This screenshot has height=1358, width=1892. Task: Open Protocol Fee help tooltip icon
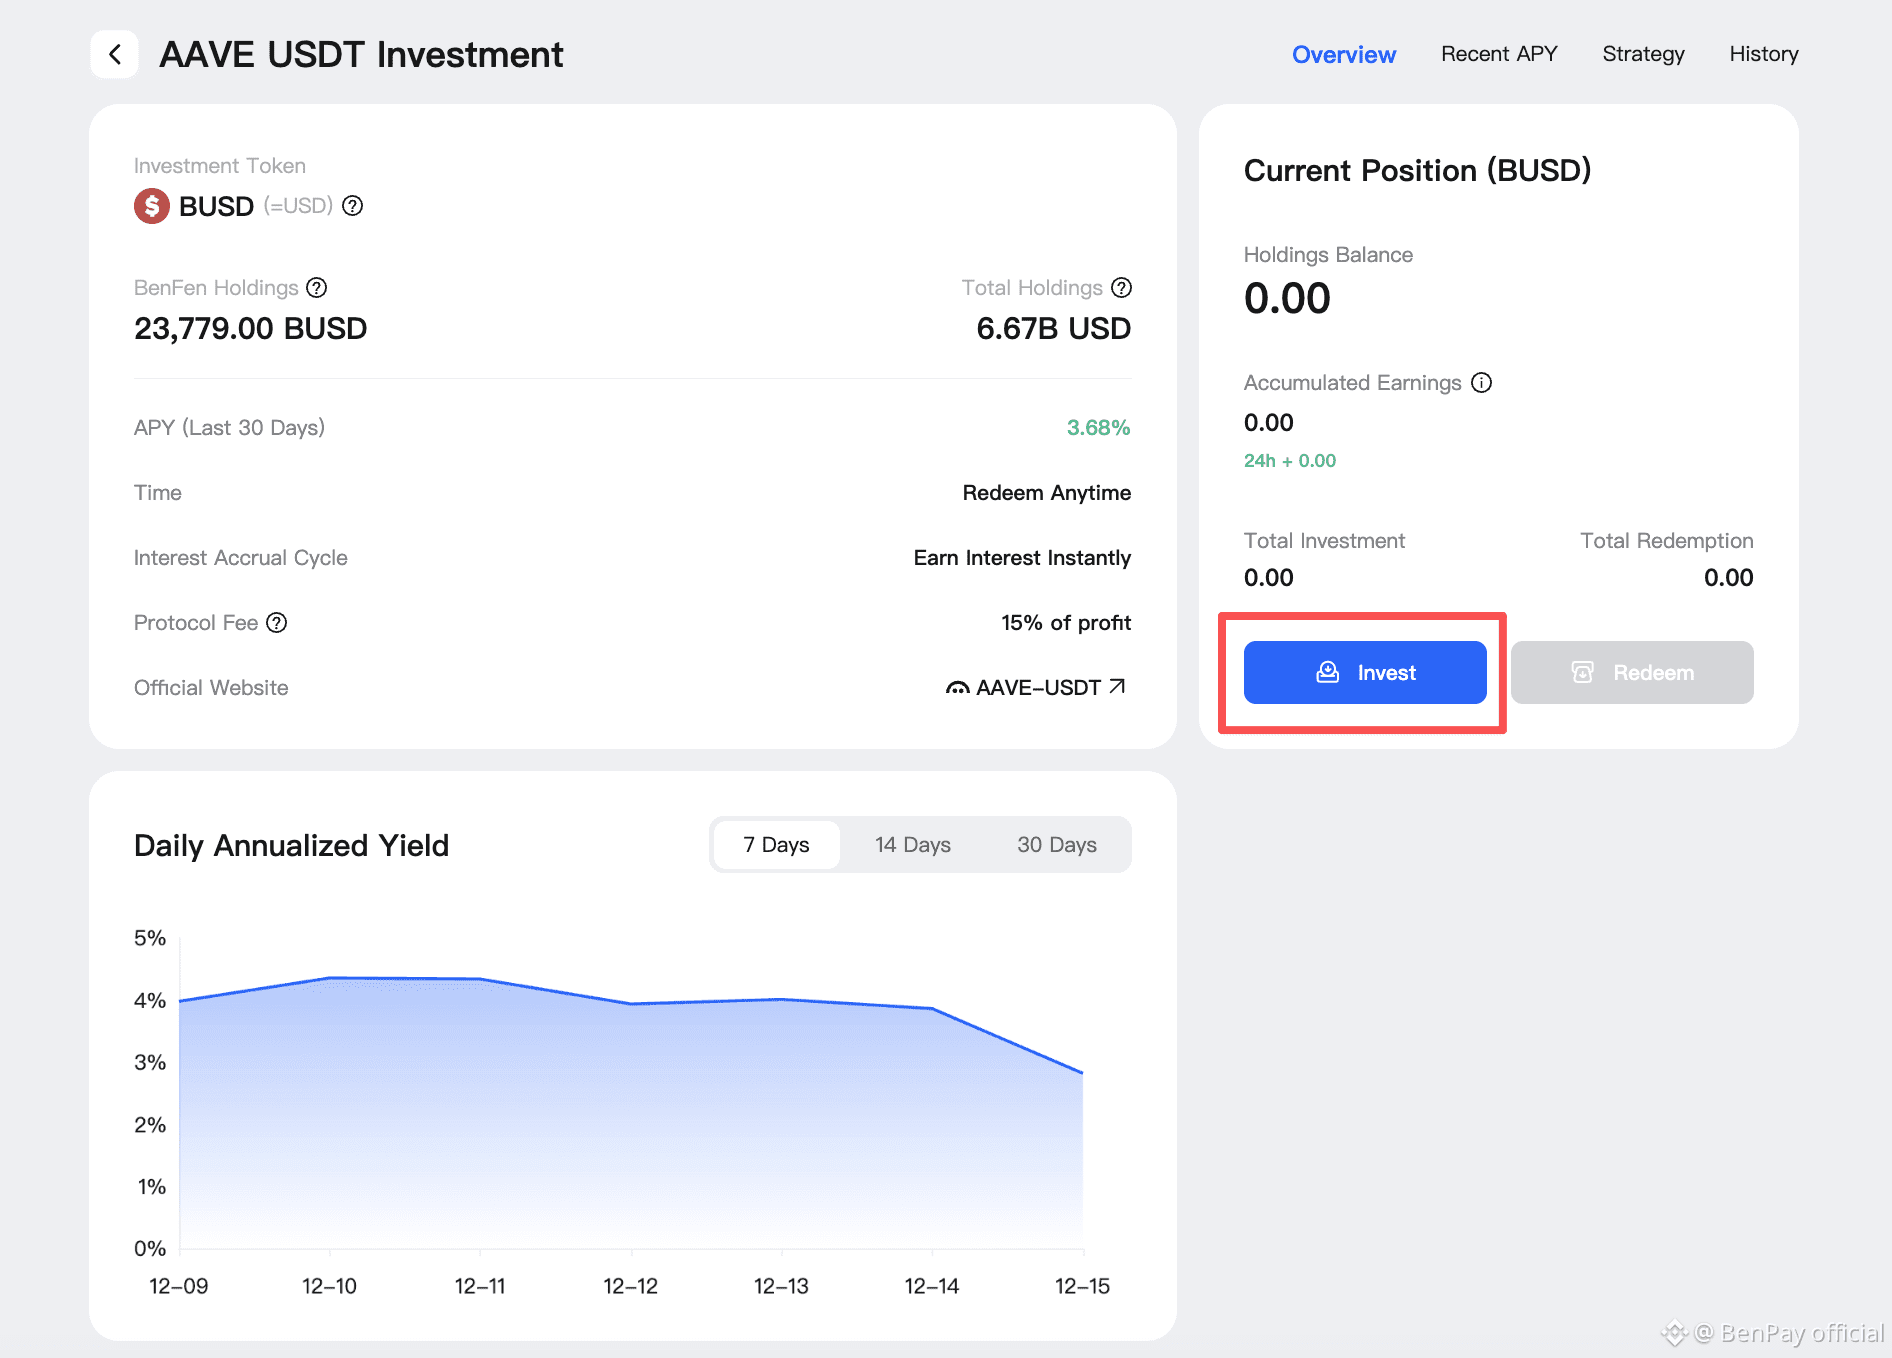(x=277, y=623)
